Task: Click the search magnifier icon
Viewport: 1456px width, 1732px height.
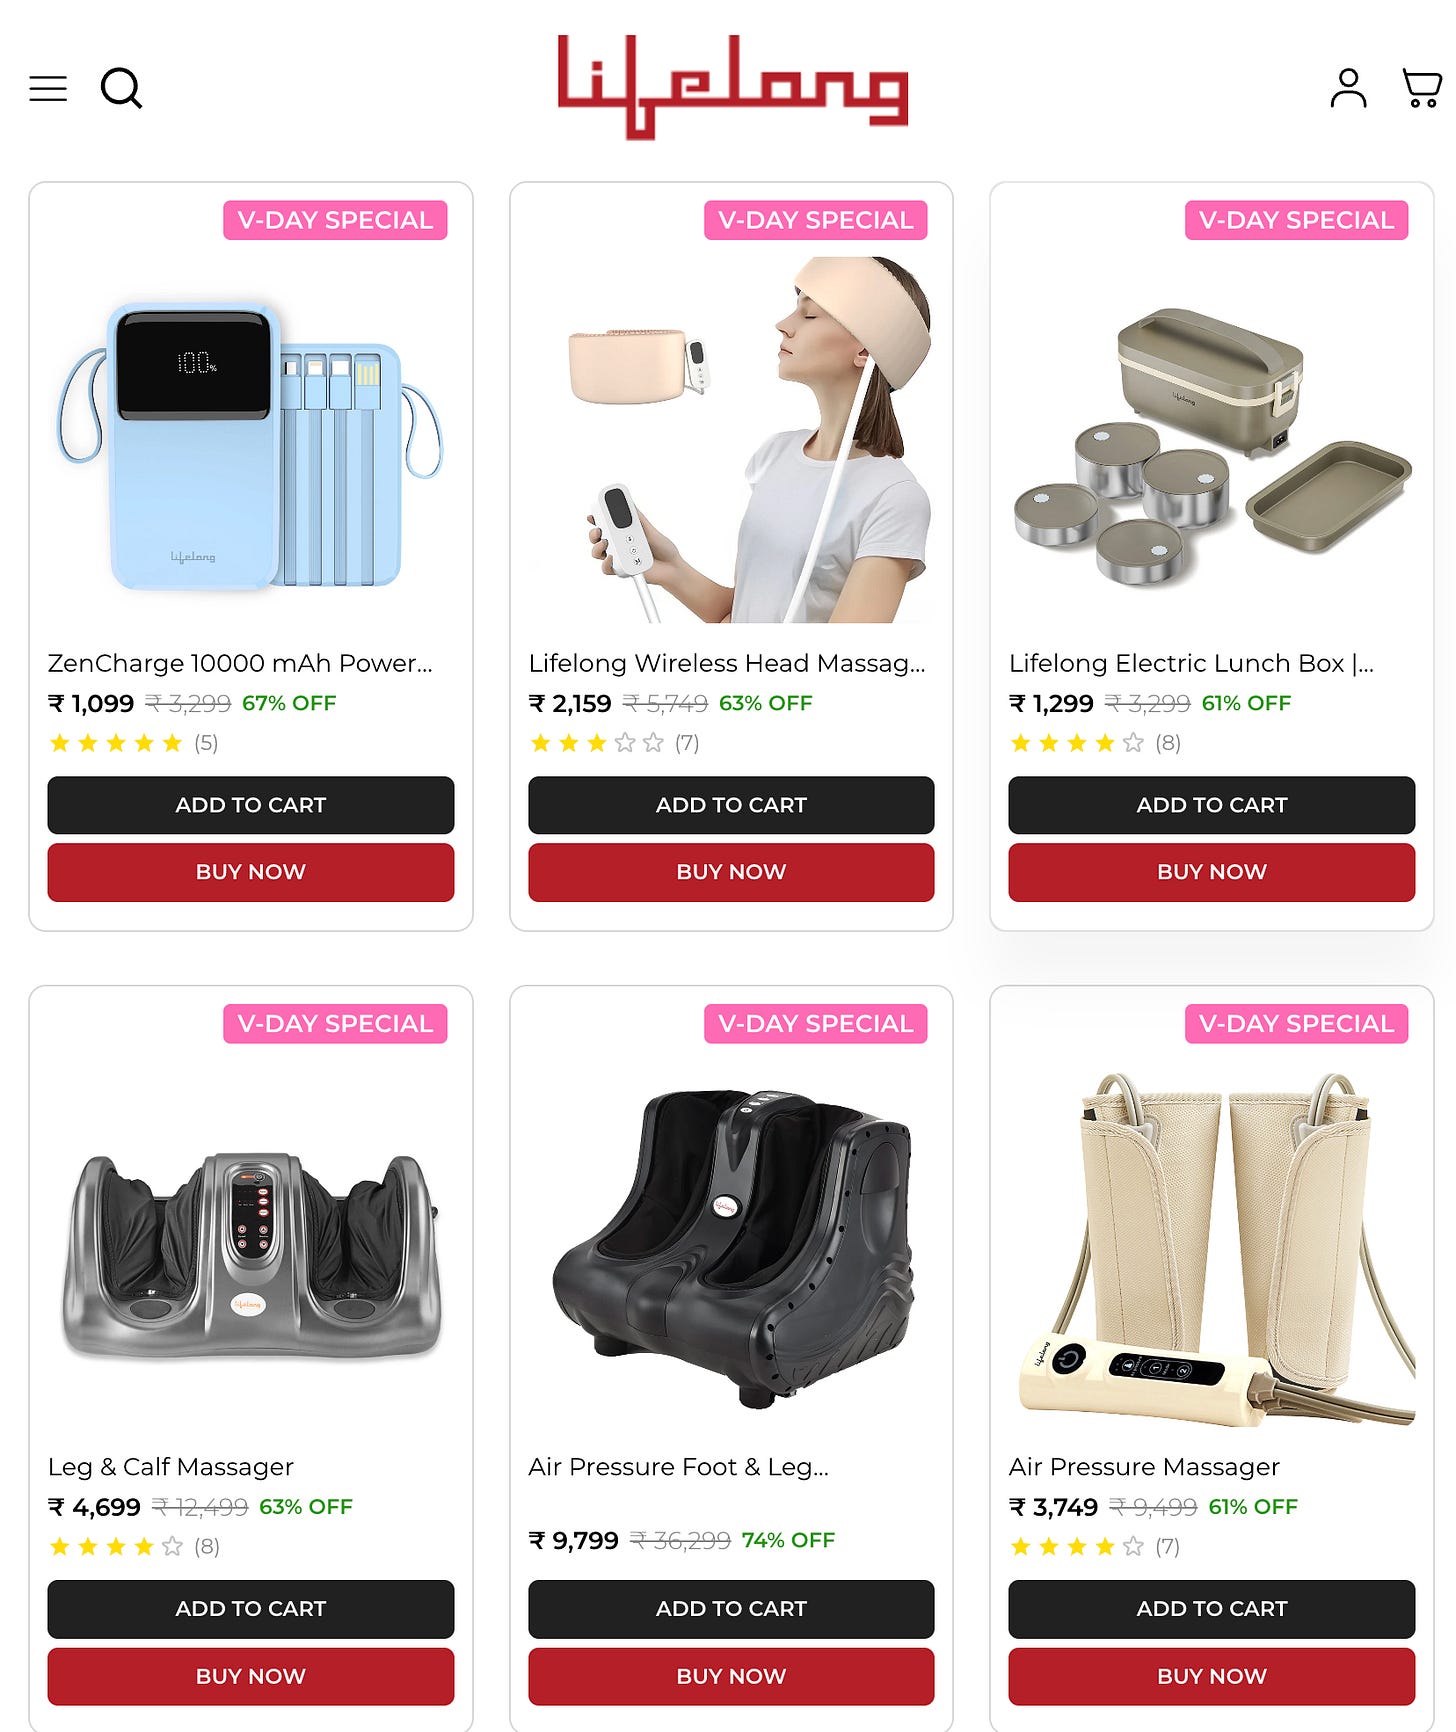Action: pos(122,88)
